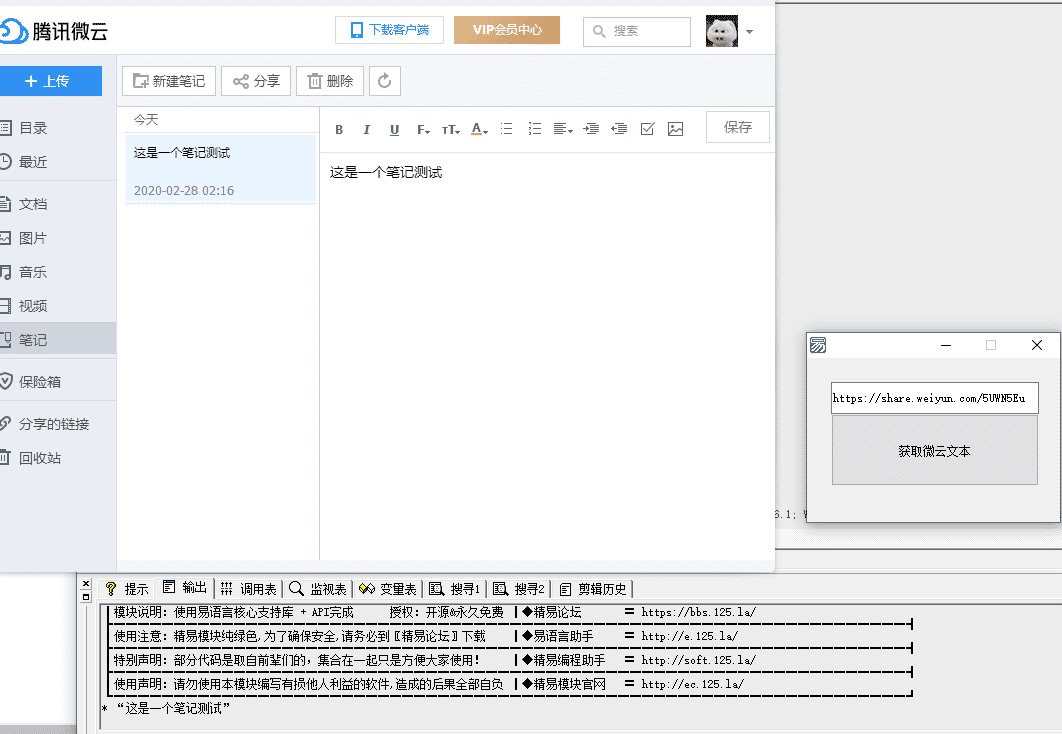
Task: Delete the note with 删除 button
Action: [330, 81]
